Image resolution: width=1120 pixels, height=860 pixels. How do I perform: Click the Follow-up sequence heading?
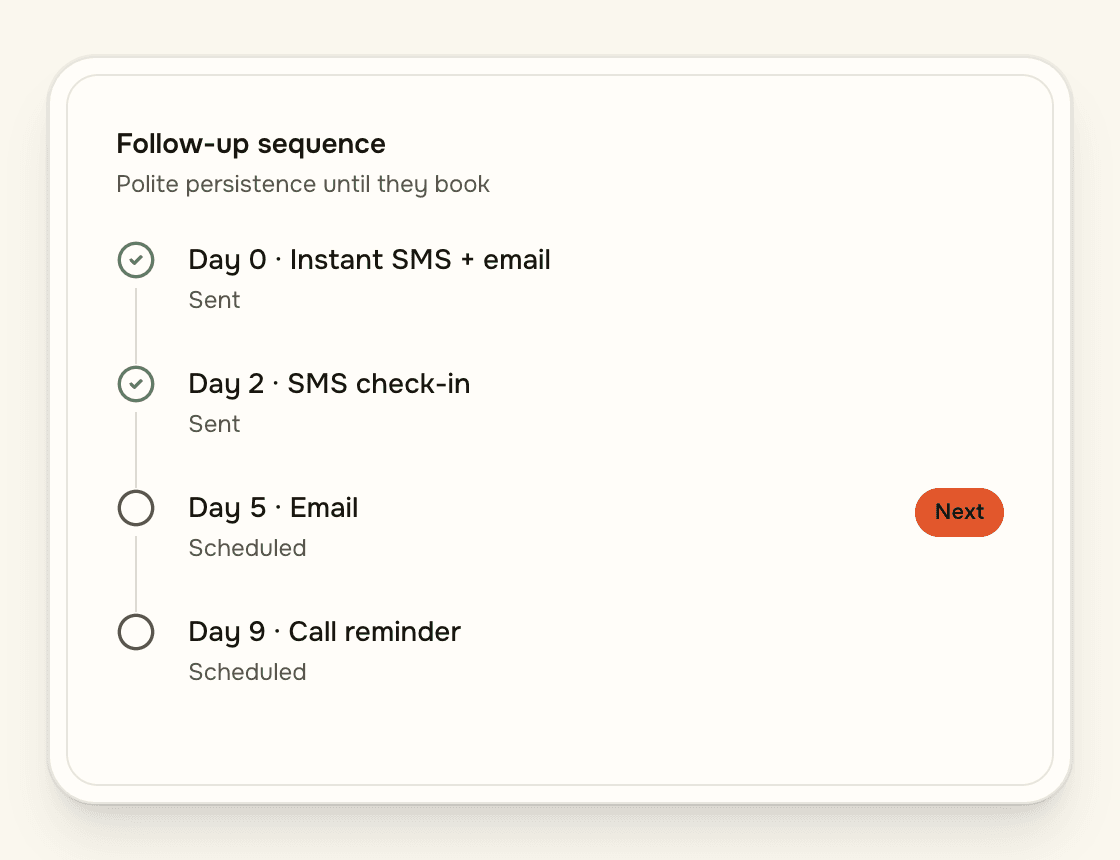[x=251, y=144]
